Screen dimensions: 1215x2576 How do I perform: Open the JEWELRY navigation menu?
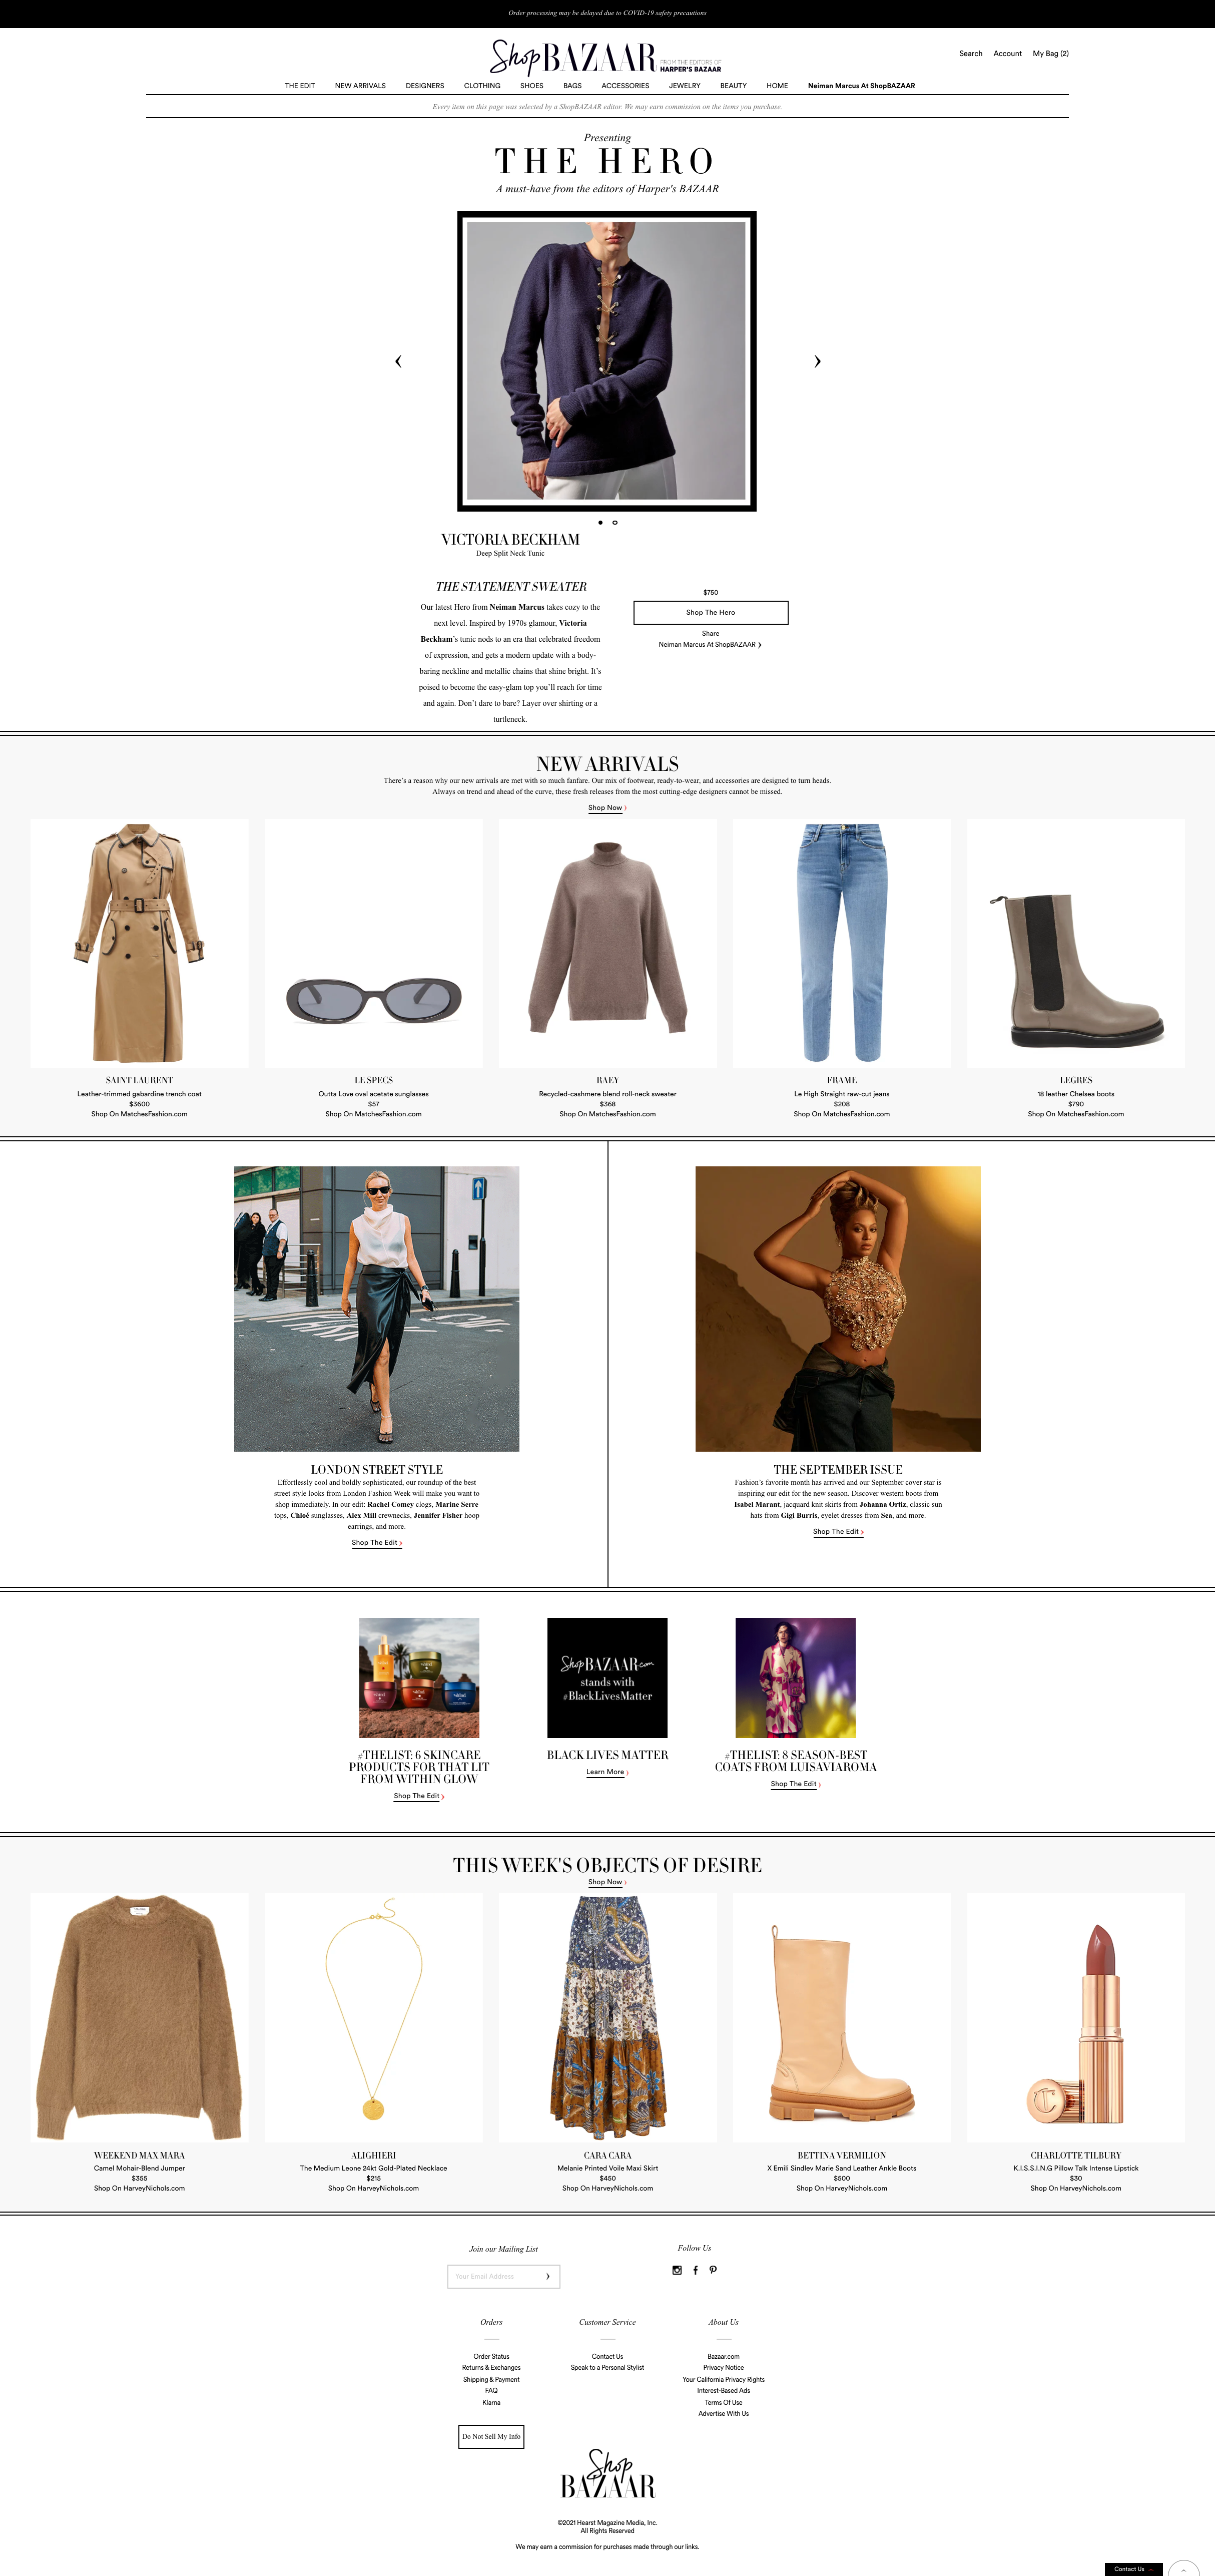tap(685, 86)
